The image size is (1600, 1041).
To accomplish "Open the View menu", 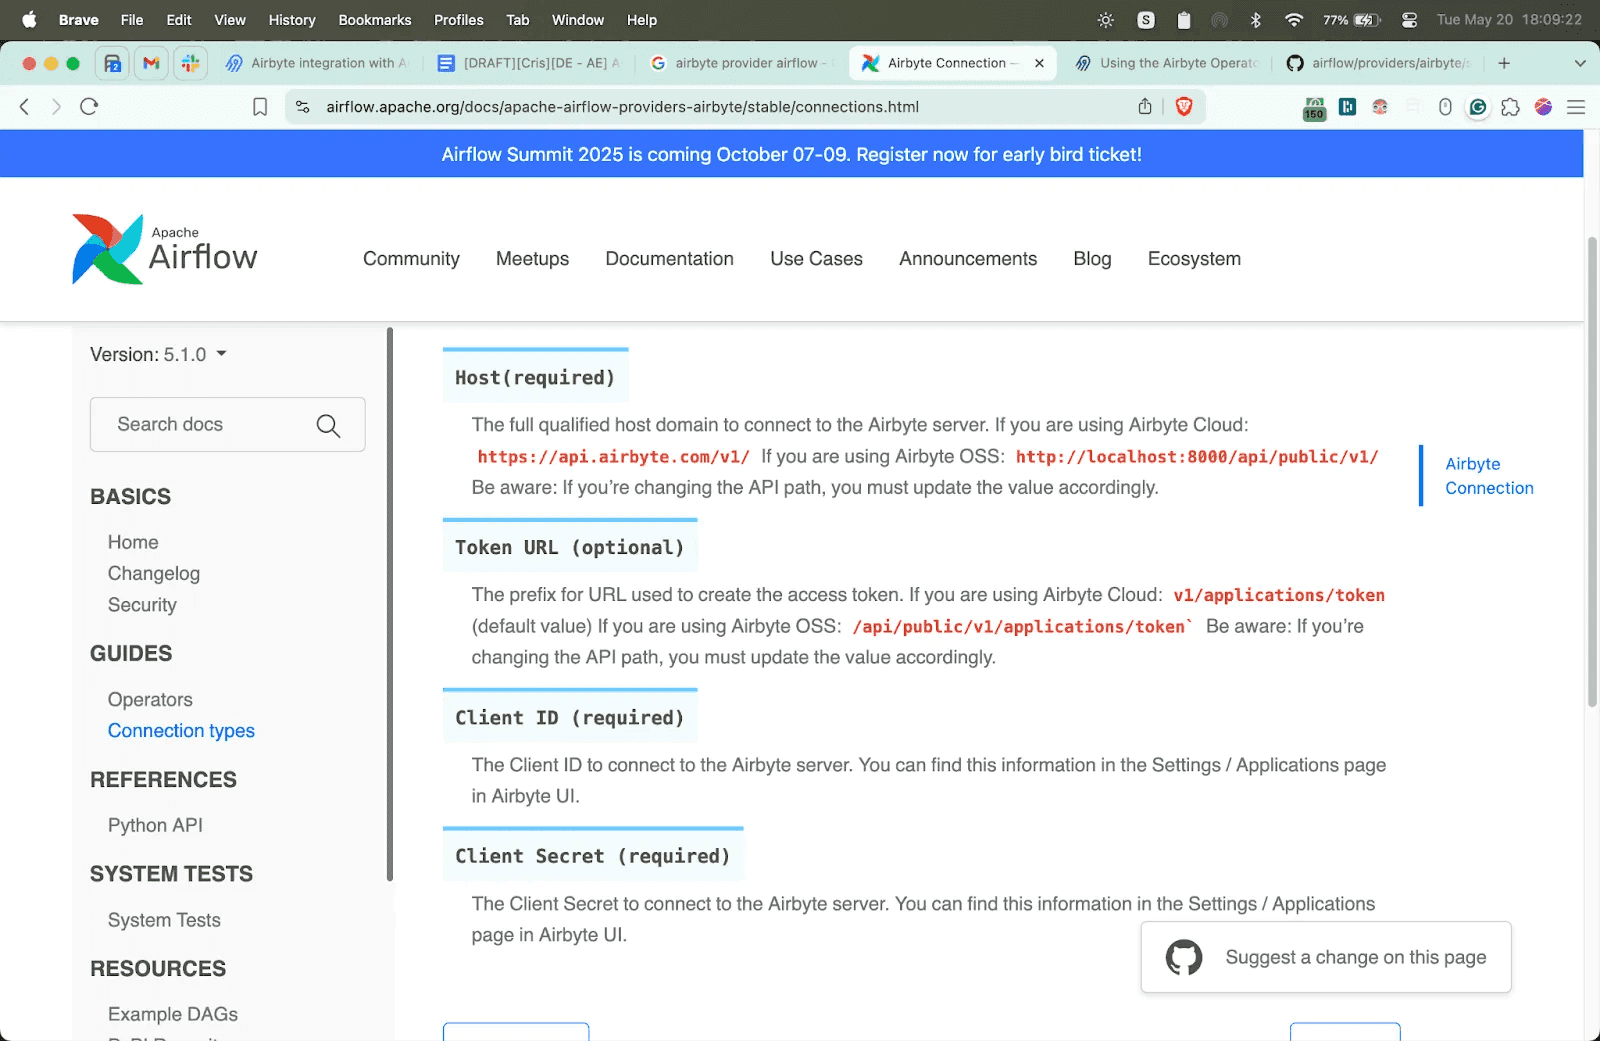I will coord(230,20).
